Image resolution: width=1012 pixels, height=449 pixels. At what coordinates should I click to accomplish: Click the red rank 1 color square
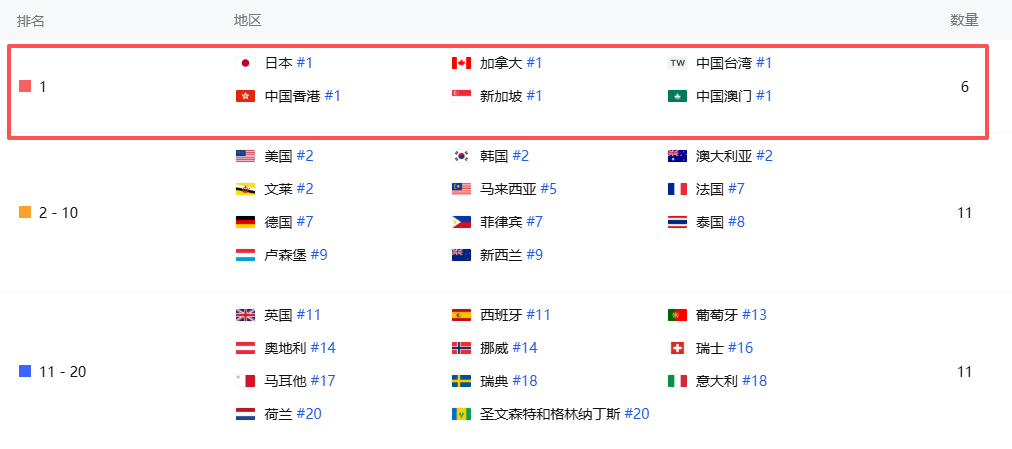(25, 87)
